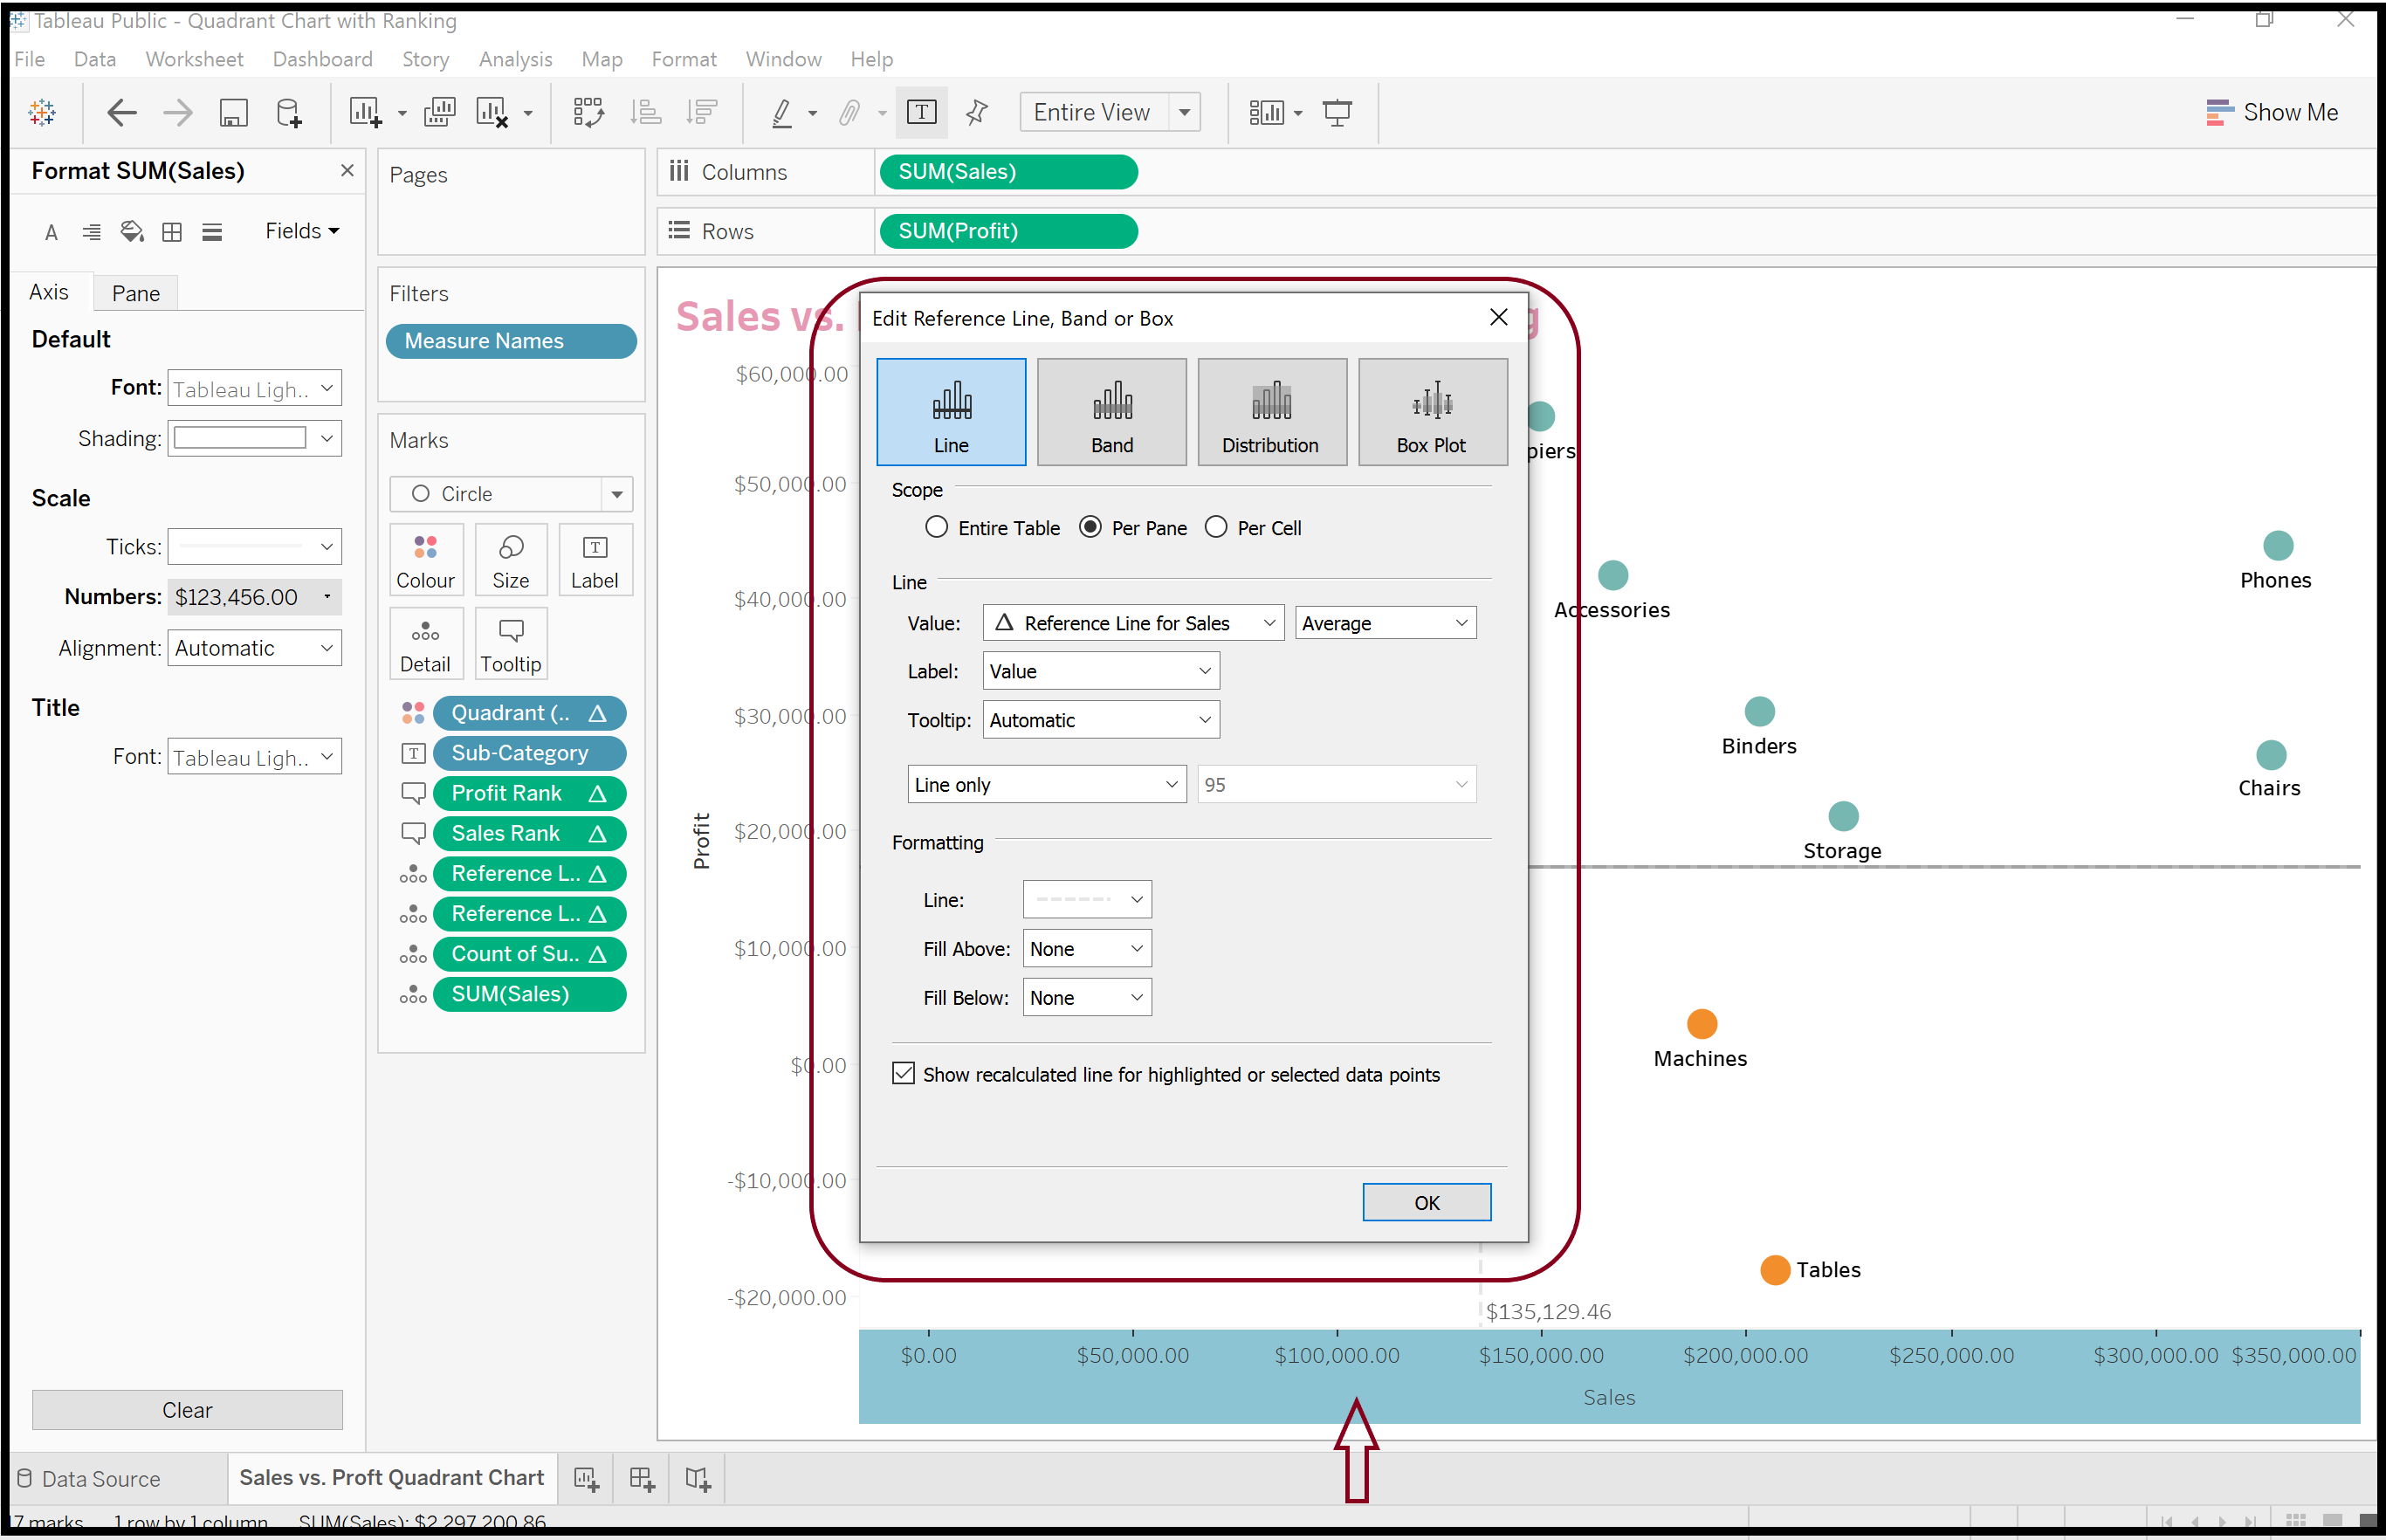Open the Average aggregation dropdown

1385,623
